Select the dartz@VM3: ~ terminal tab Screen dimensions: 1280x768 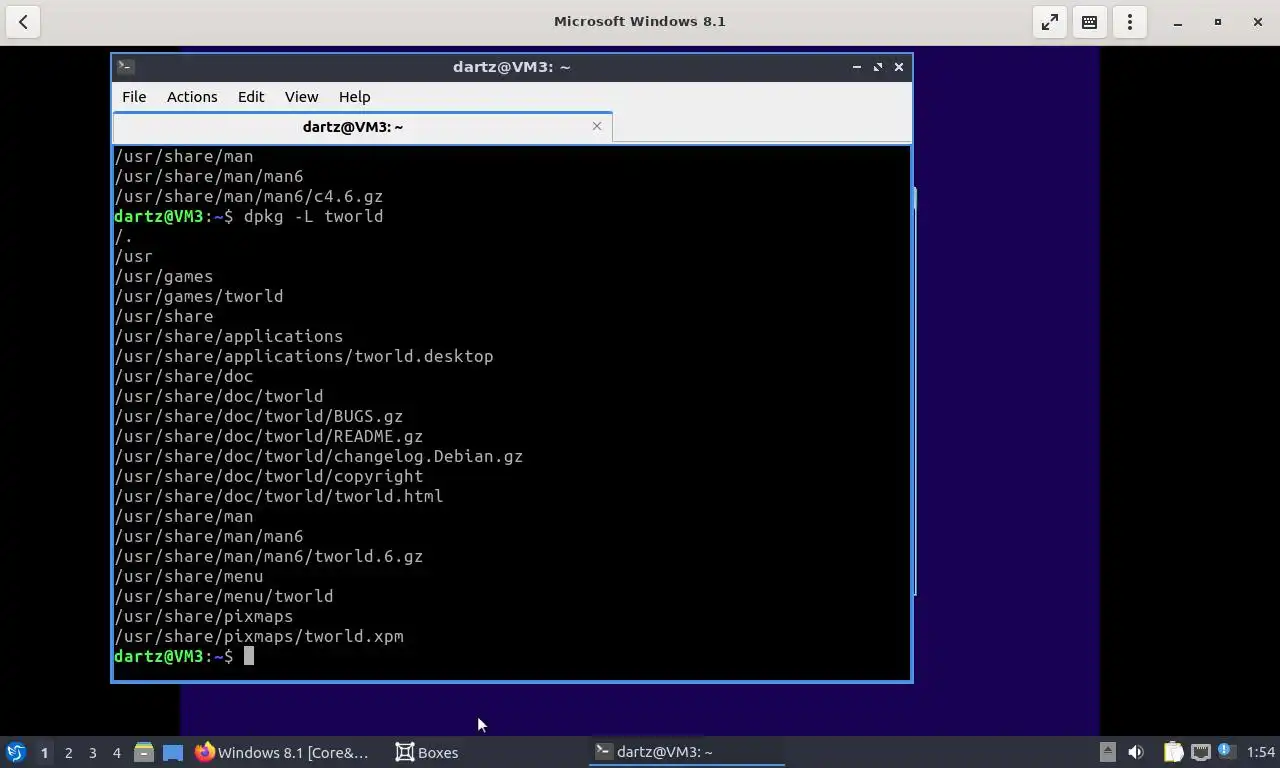coord(353,127)
